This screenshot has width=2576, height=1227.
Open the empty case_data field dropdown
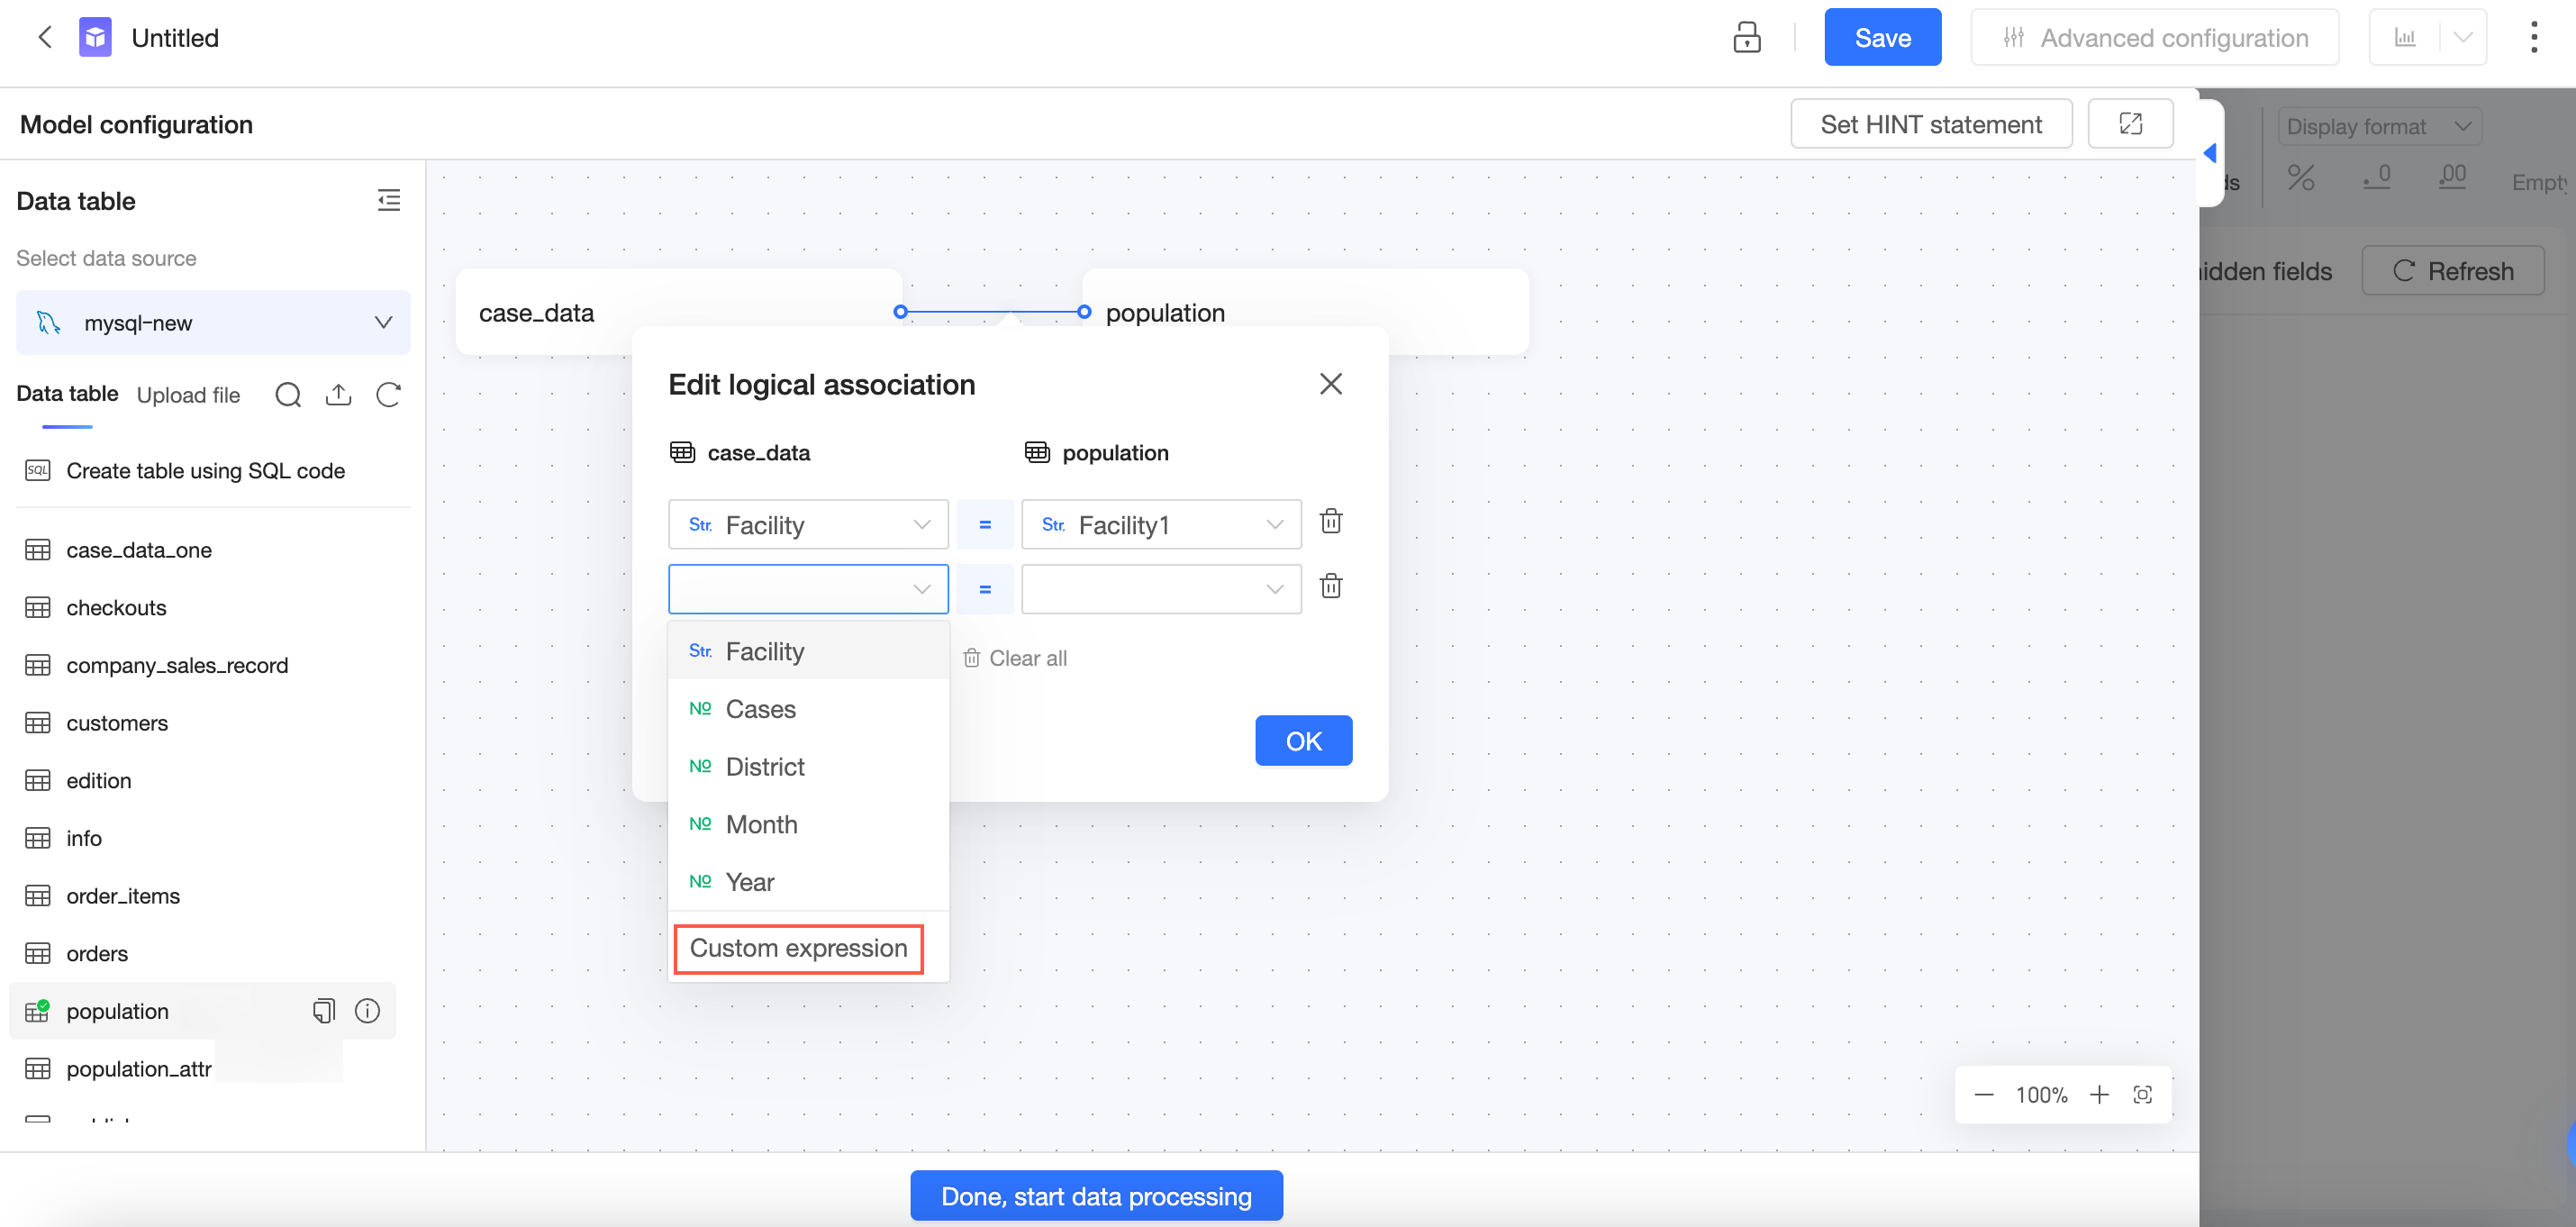[808, 590]
